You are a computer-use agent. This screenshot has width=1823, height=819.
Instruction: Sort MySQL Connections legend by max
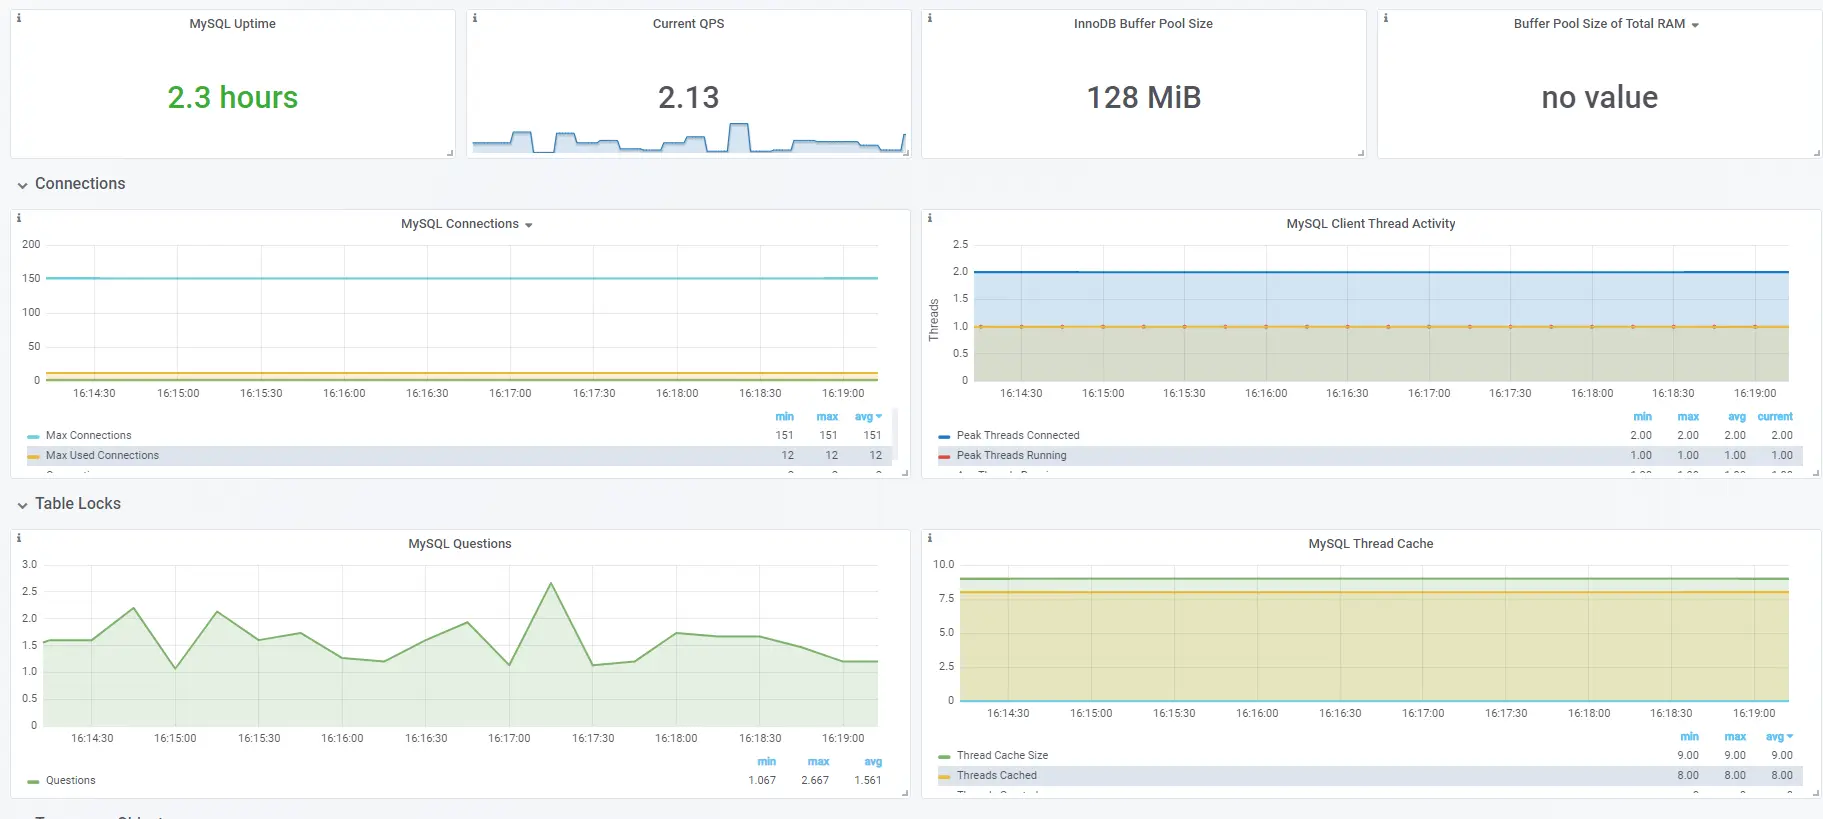(x=827, y=417)
